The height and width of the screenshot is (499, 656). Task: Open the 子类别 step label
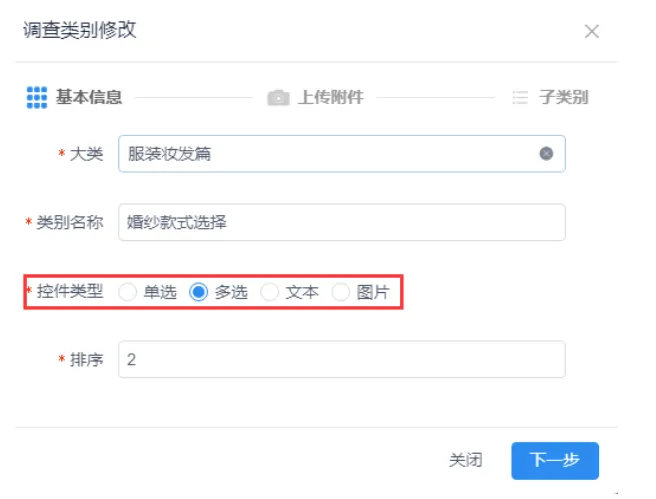click(x=563, y=98)
